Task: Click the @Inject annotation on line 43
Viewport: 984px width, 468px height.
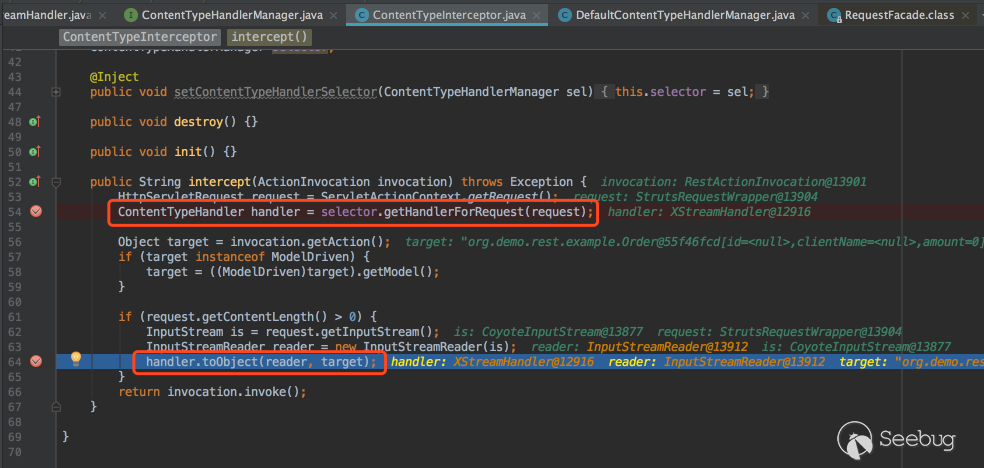Action: click(x=114, y=77)
